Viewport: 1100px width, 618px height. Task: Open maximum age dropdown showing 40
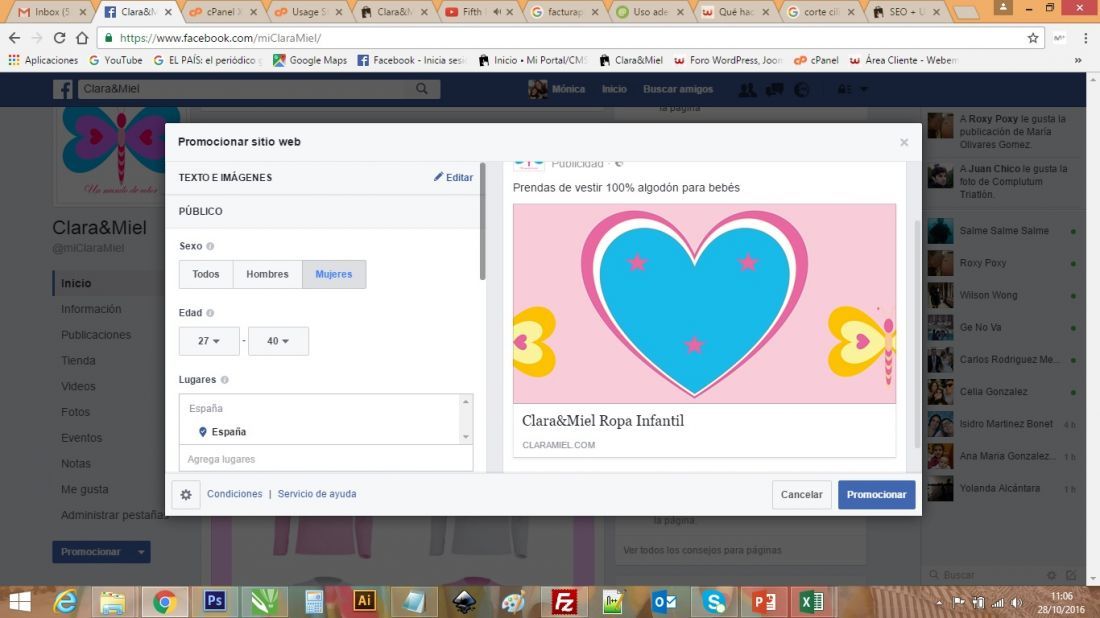(x=278, y=341)
